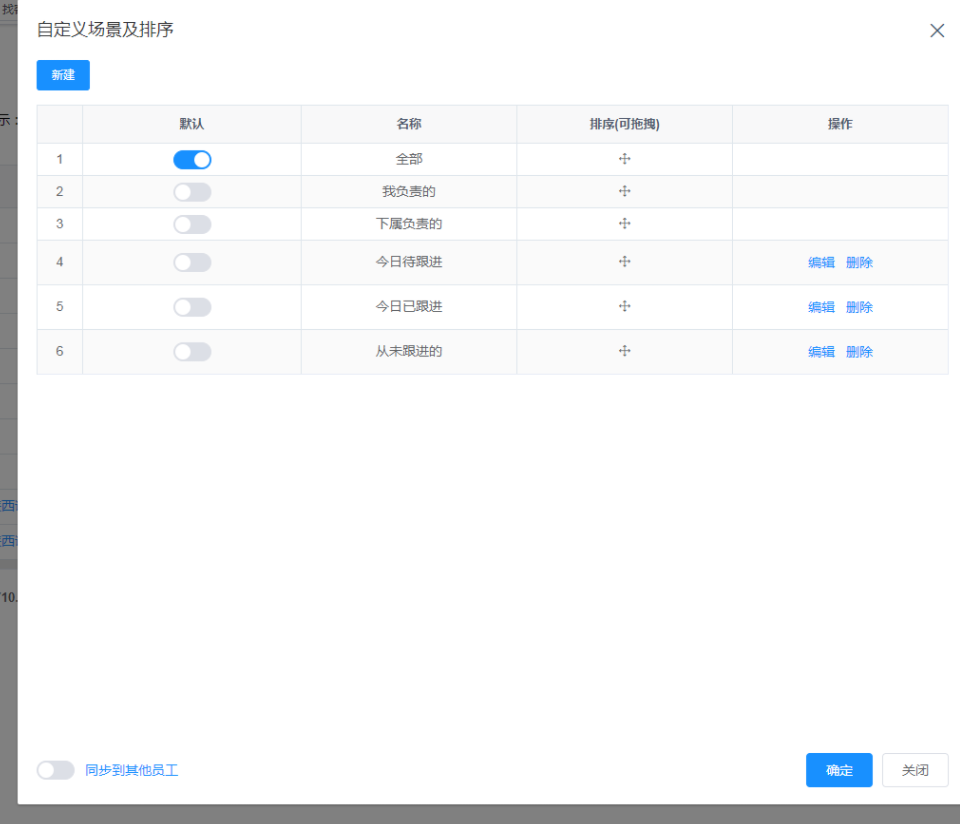Screen dimensions: 960x824
Task: Click 编辑 link for 今日待跟进
Action: [x=820, y=261]
